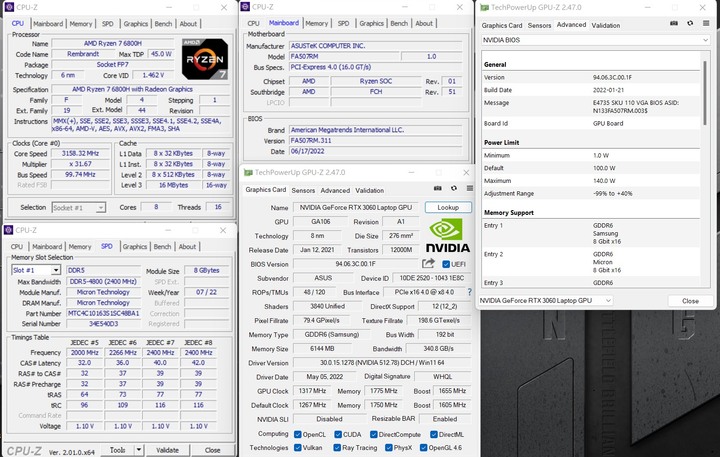
Task: Click '140.0 W' maximum power limit value
Action: (604, 181)
